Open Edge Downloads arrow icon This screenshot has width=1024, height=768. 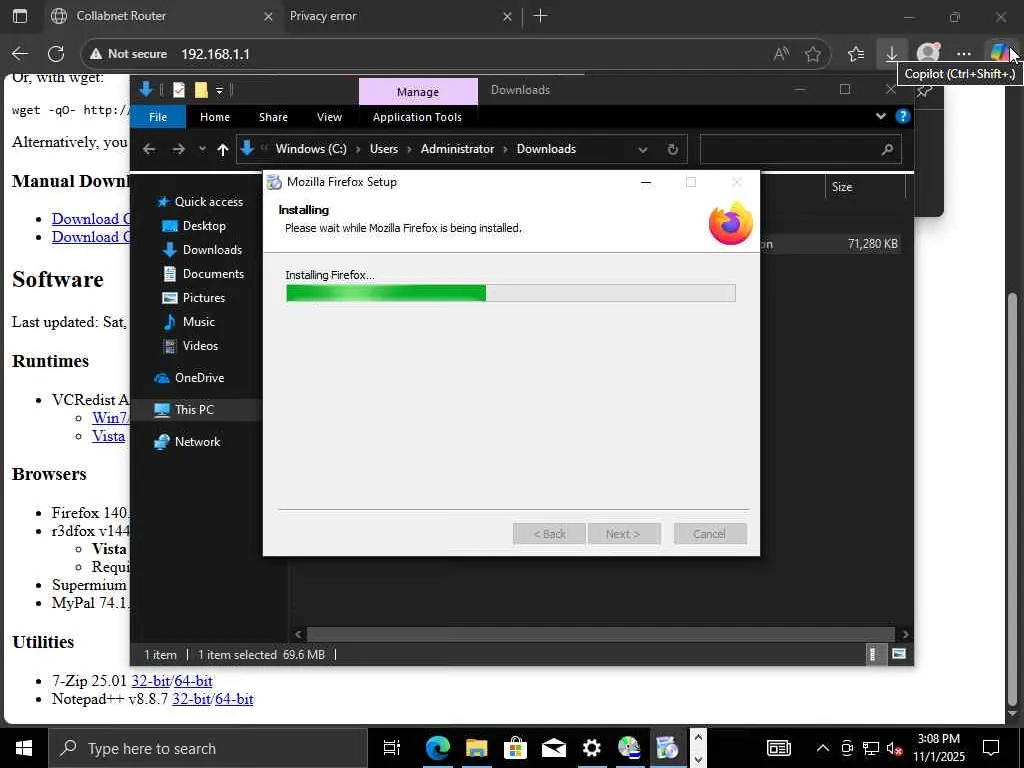coord(891,54)
